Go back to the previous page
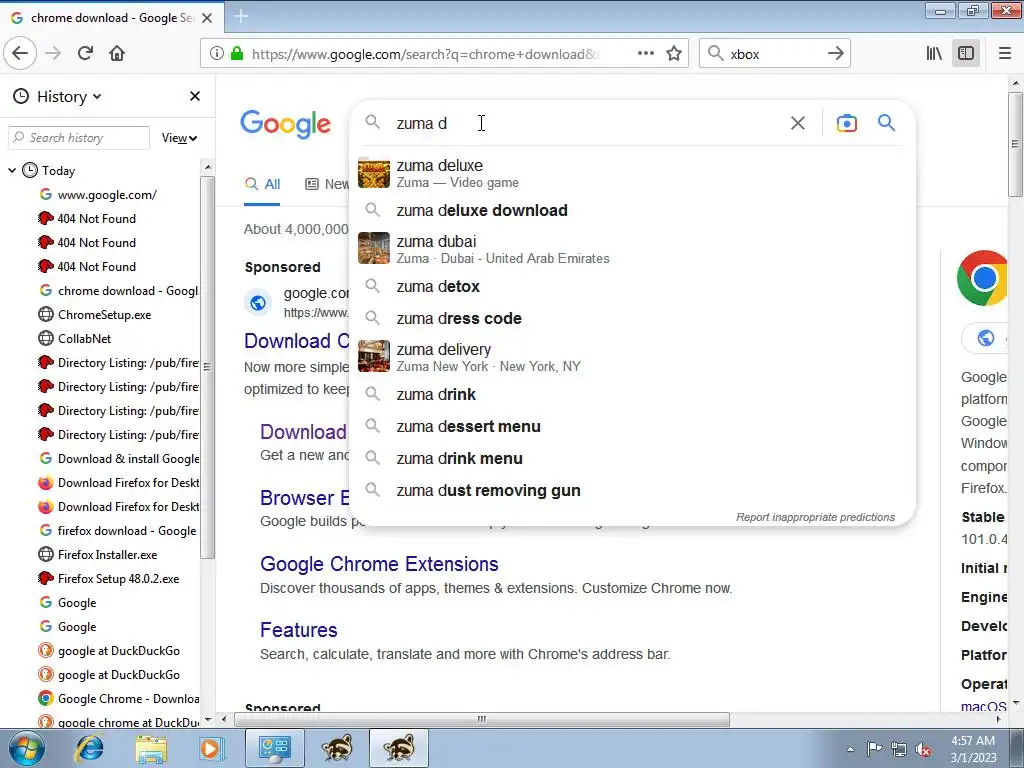Image resolution: width=1024 pixels, height=768 pixels. tap(20, 54)
